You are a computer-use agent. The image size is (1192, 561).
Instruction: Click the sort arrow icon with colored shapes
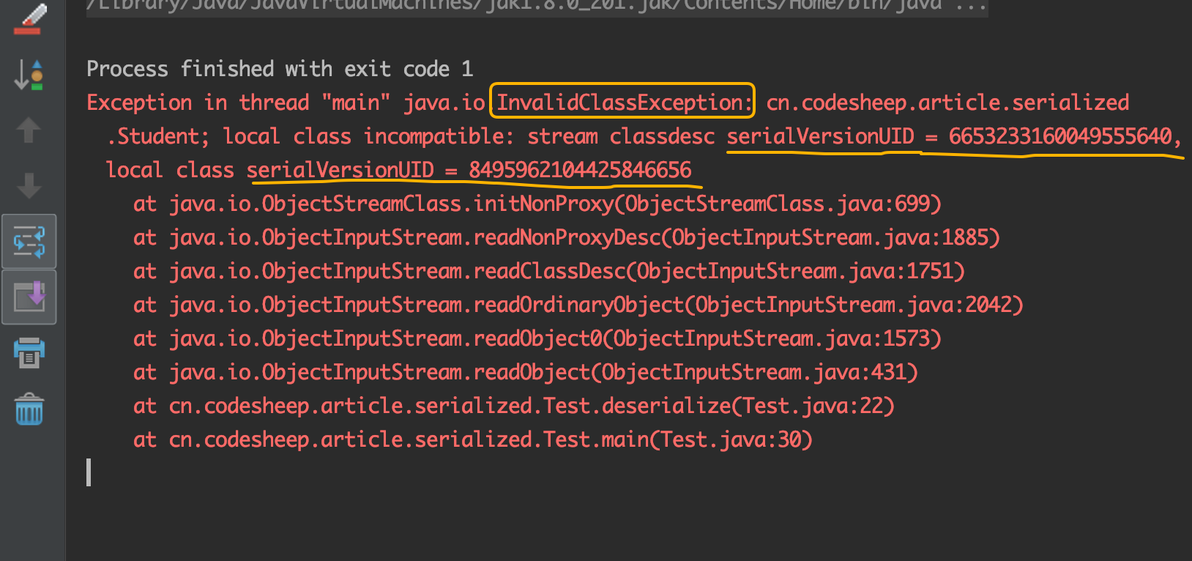click(x=29, y=74)
